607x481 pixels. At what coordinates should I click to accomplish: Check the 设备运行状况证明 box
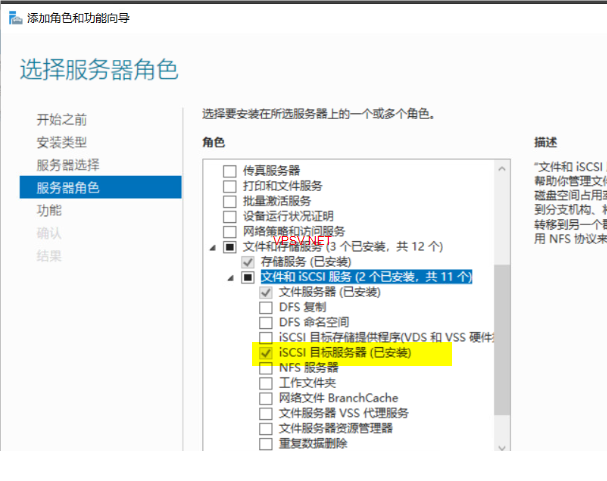pos(230,216)
